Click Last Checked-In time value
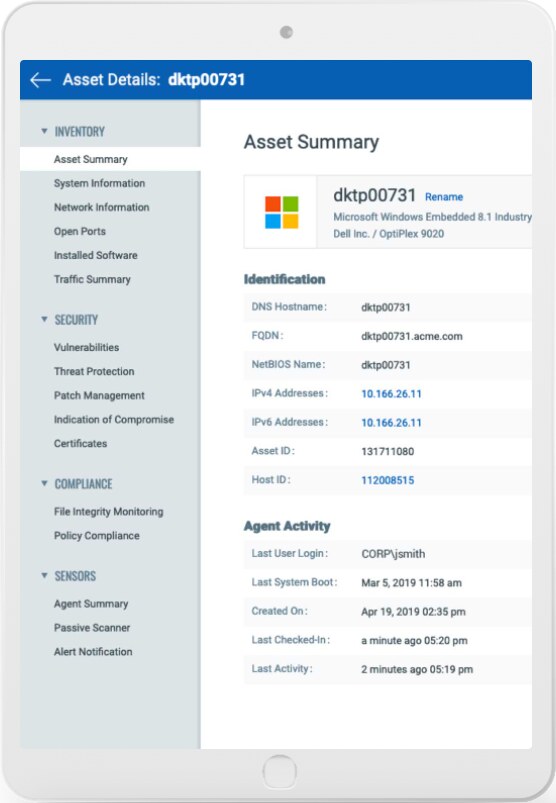The height and width of the screenshot is (803, 556). tap(414, 641)
